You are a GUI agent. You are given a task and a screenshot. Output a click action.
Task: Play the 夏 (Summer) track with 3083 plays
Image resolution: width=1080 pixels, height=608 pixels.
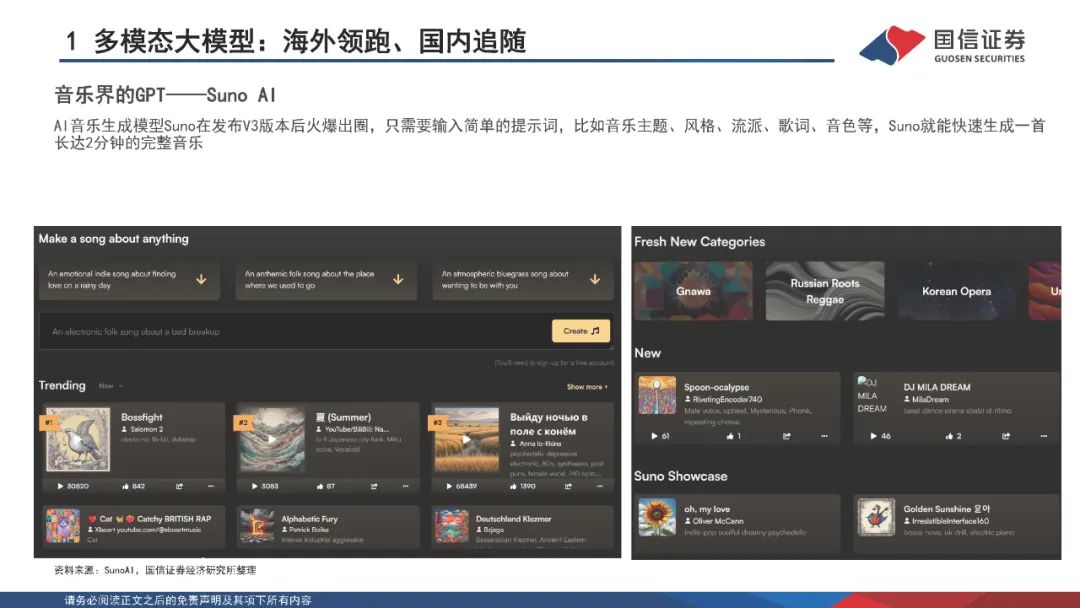coord(255,486)
